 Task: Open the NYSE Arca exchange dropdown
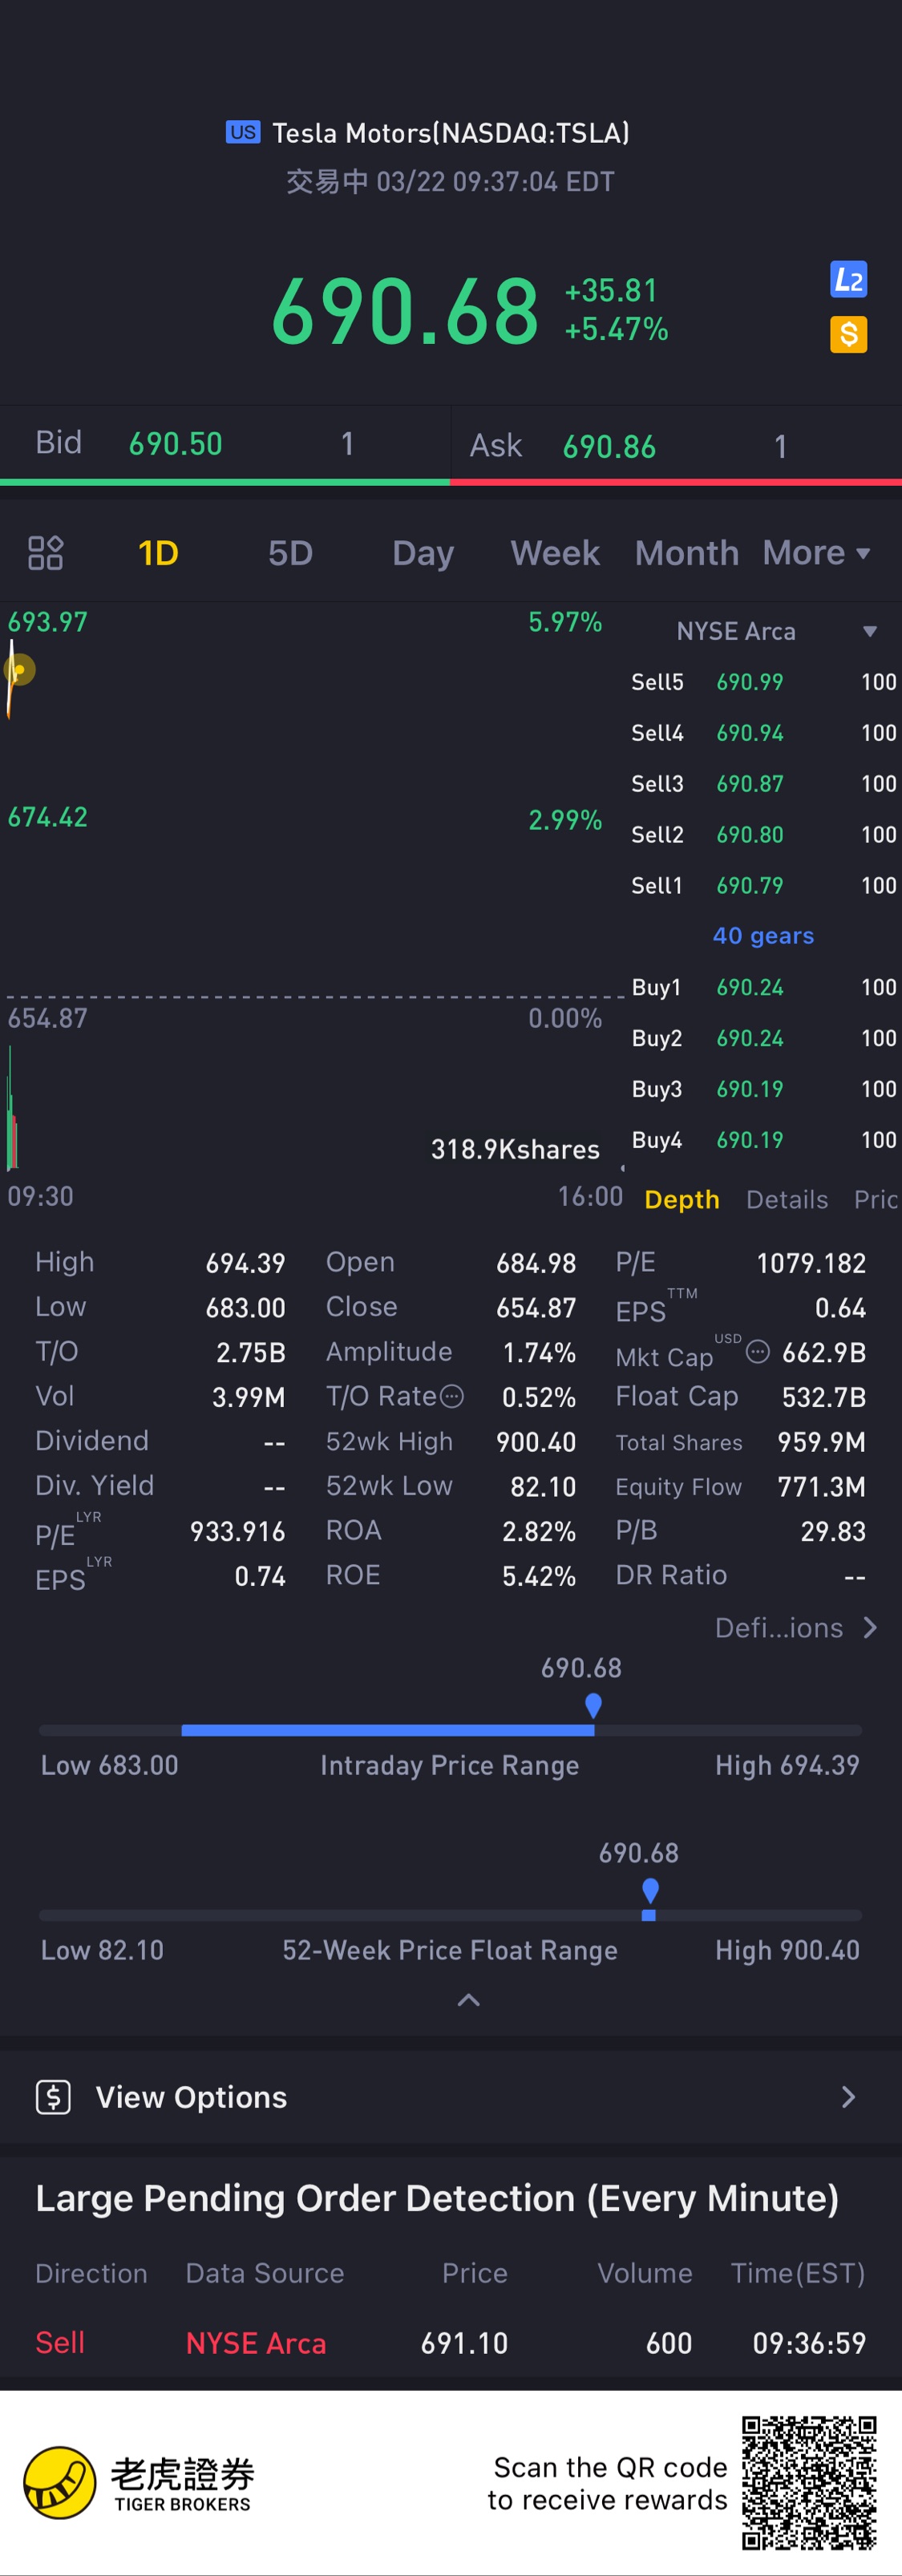(776, 631)
